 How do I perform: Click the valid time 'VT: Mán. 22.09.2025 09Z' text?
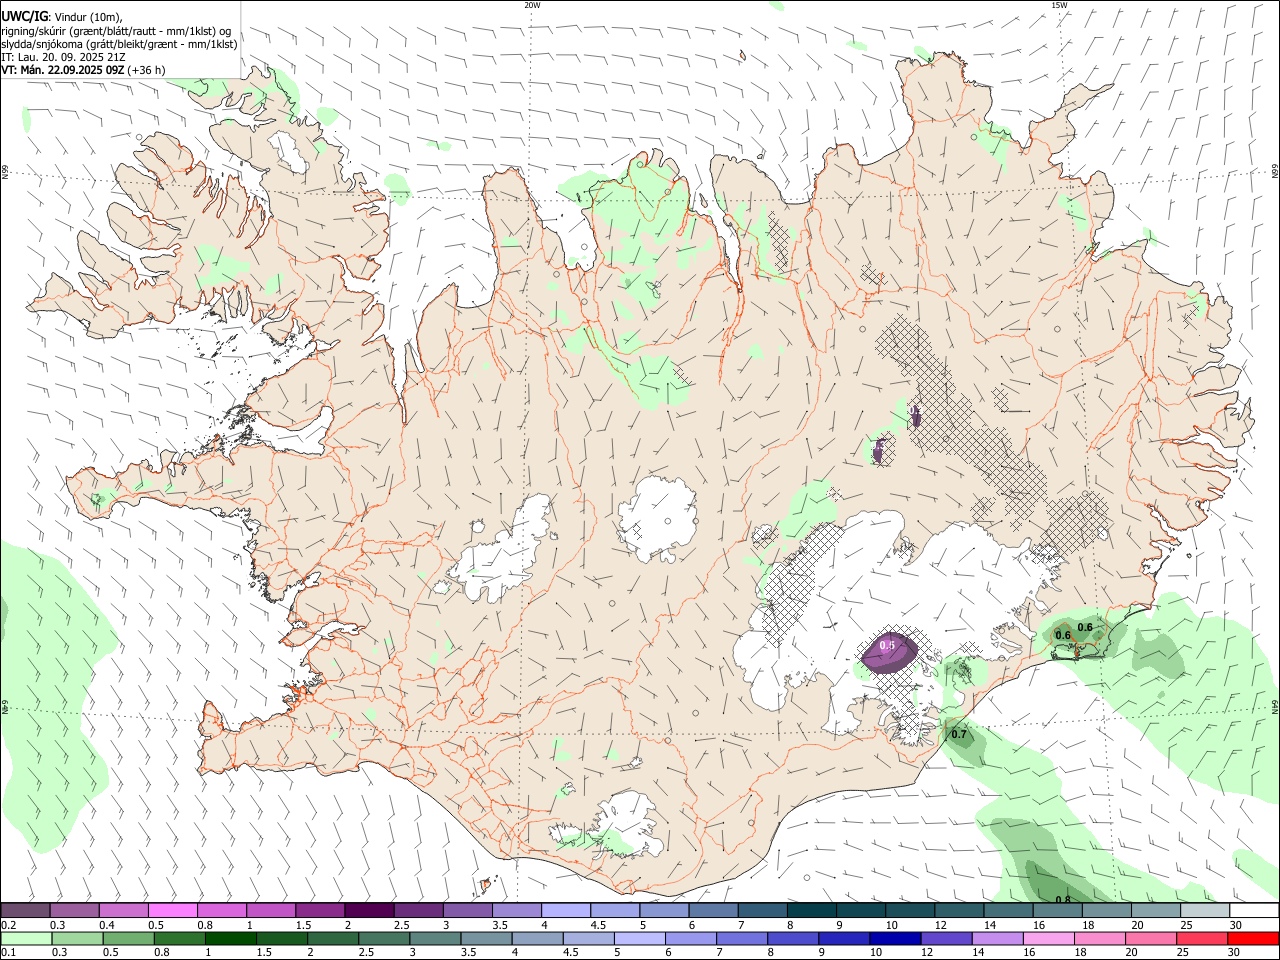click(x=62, y=70)
